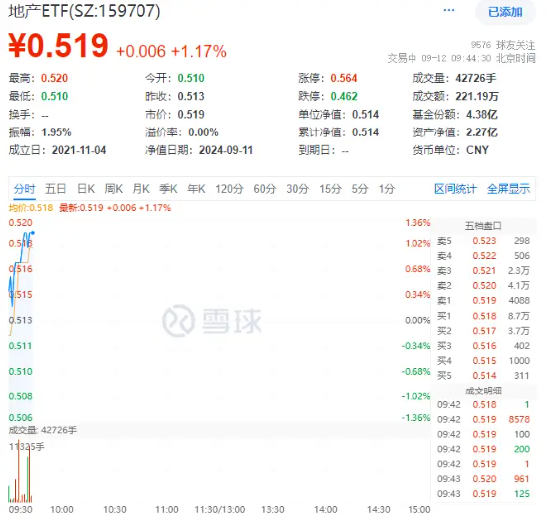550x521 pixels.
Task: Select the 卖2 row at 0.520
Action: [x=483, y=286]
